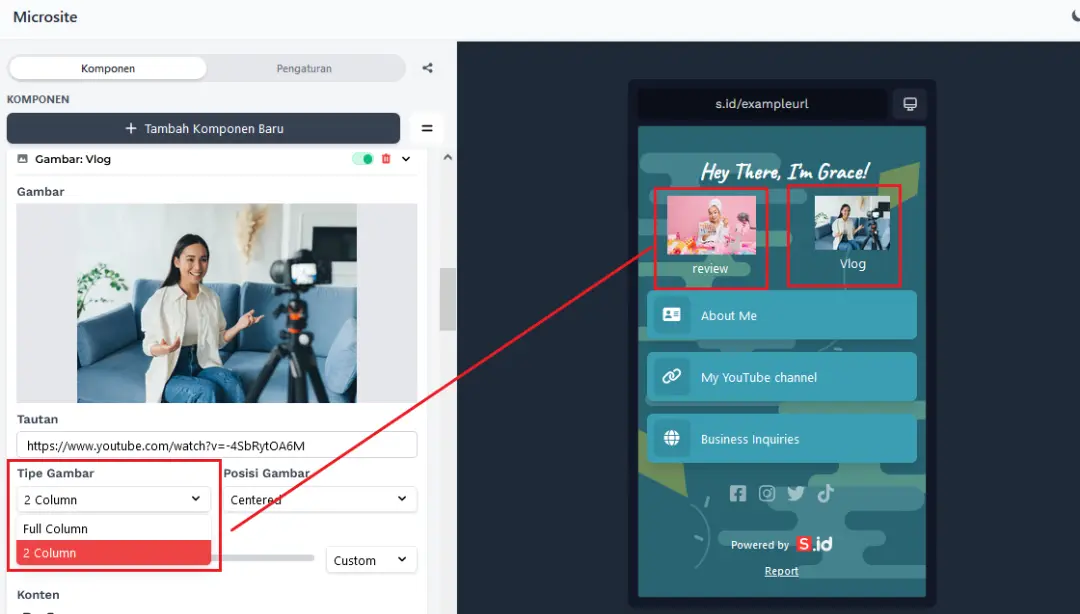Click the reorder components icon
This screenshot has width=1080, height=614.
(427, 129)
